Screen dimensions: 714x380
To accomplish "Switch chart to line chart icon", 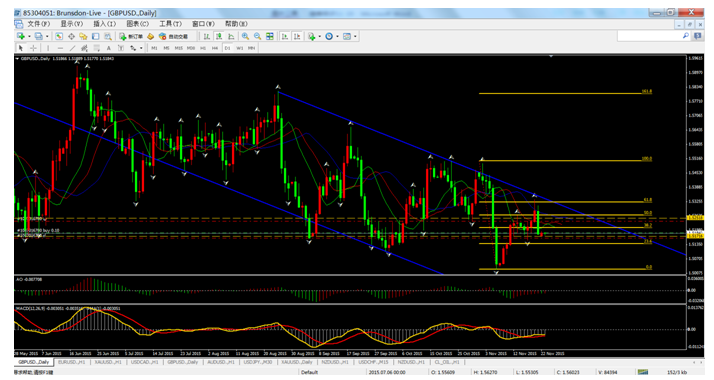I will tap(231, 36).
